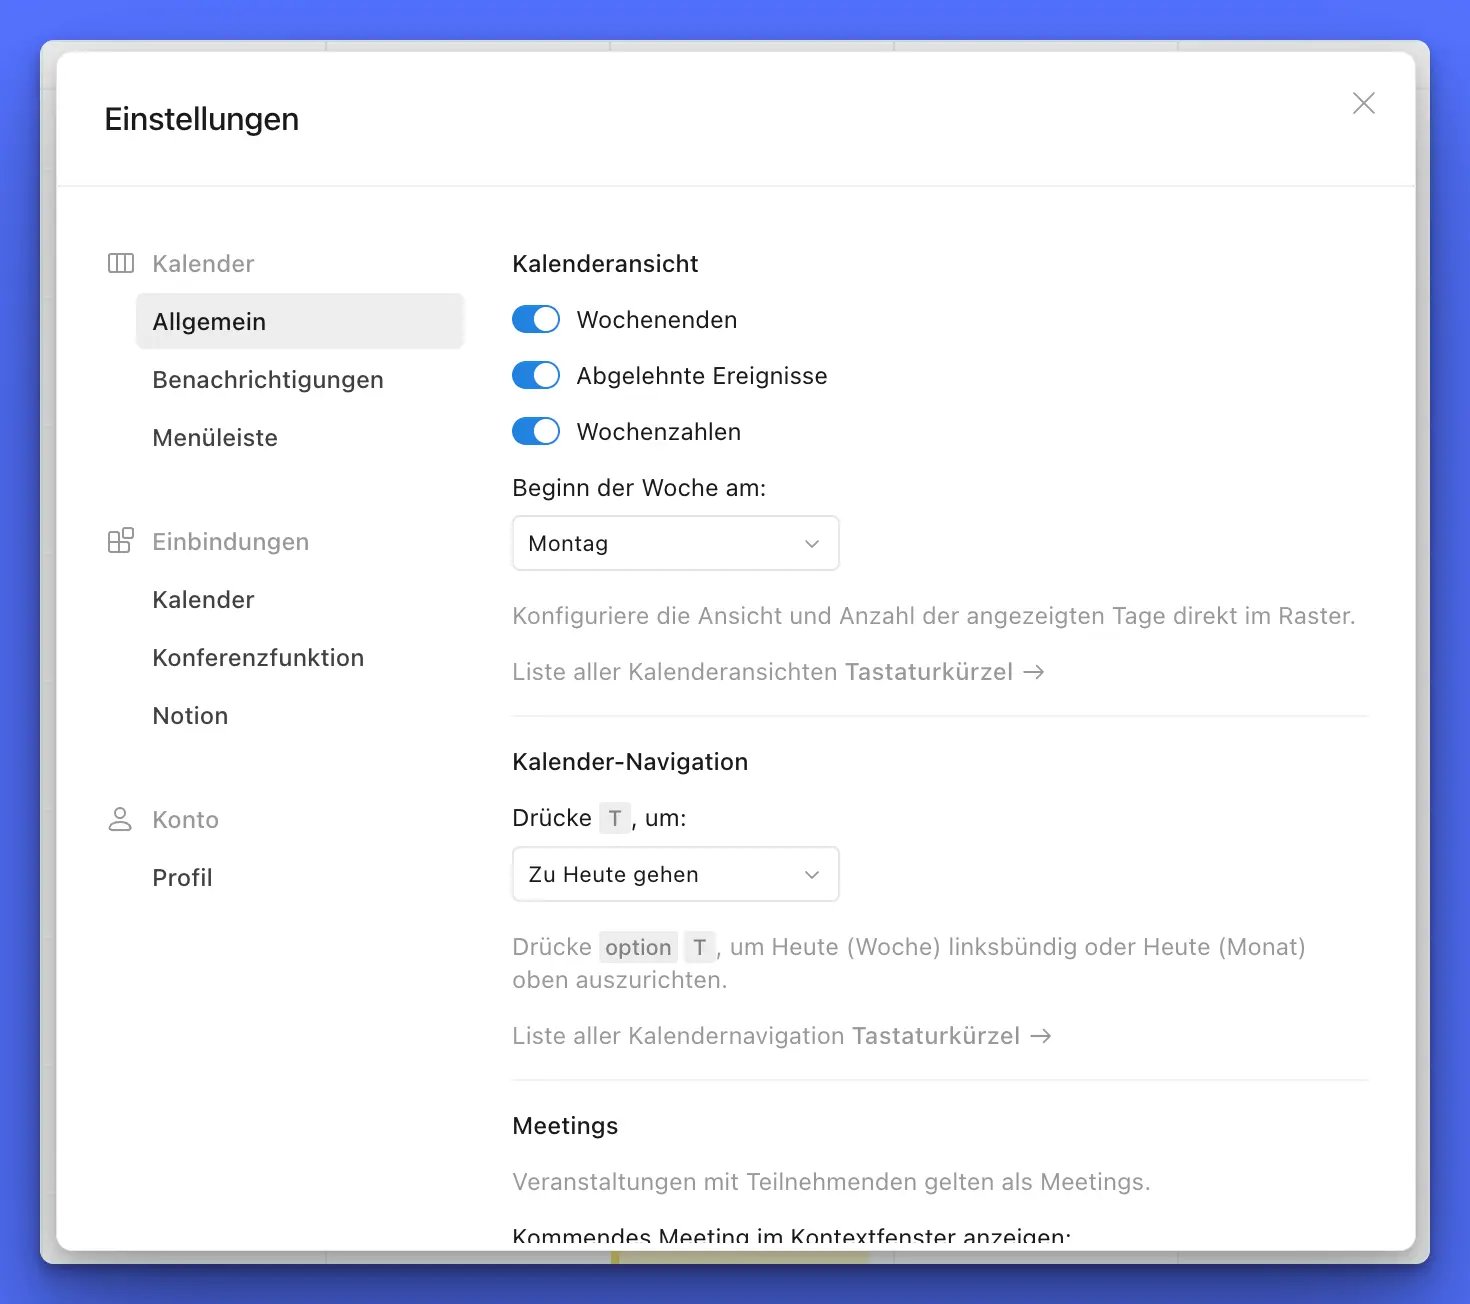
Task: Click arrow icon after Kalendernavigation Tastaturkürzel
Action: (1041, 1036)
